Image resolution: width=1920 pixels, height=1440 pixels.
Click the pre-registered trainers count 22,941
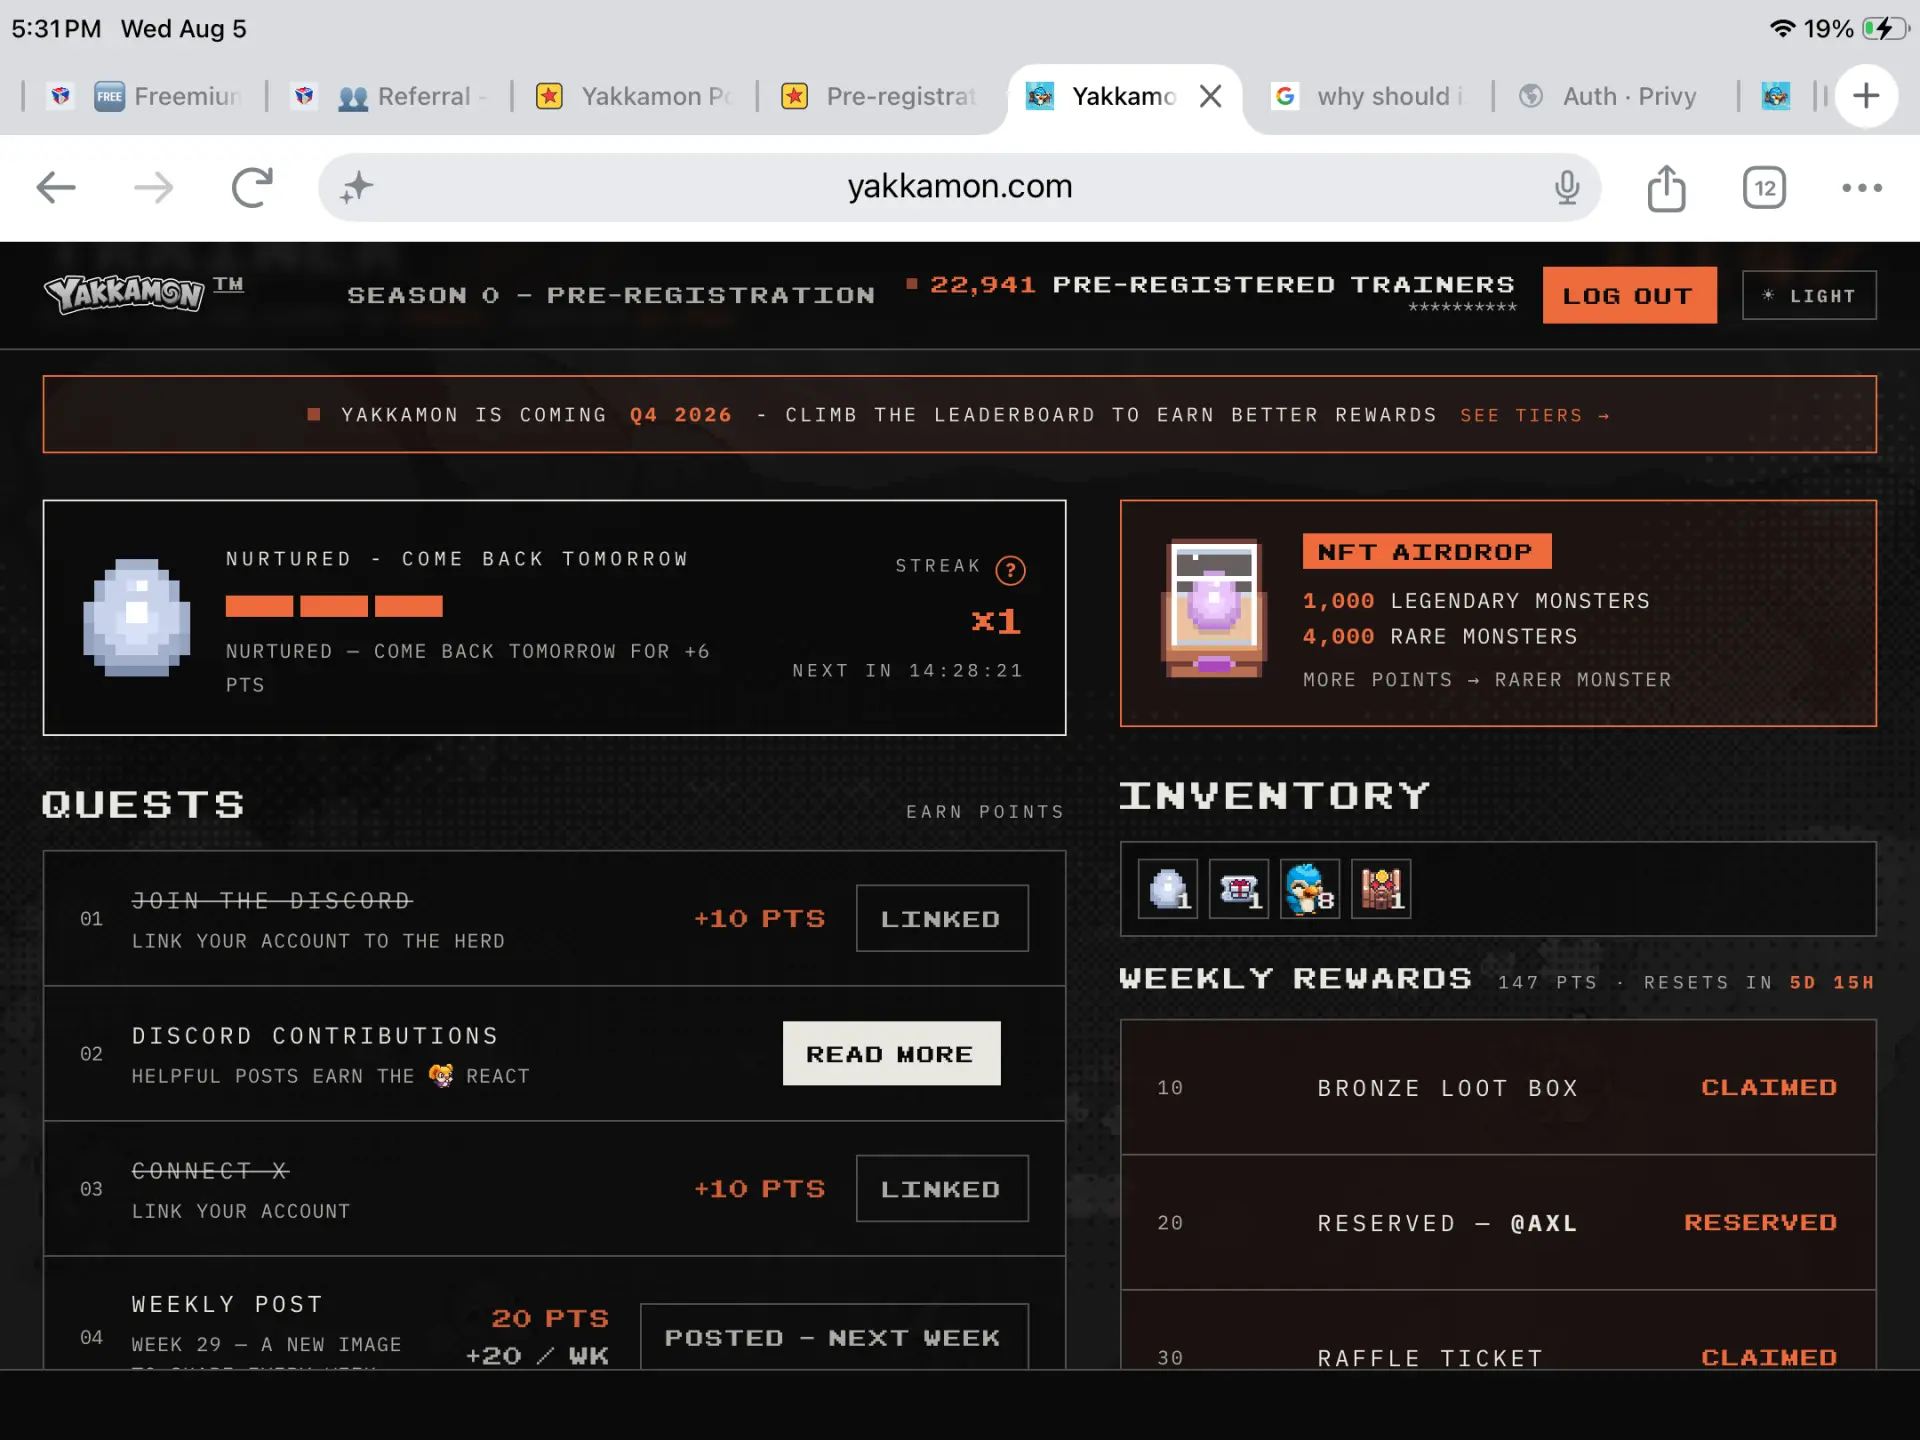(x=982, y=285)
